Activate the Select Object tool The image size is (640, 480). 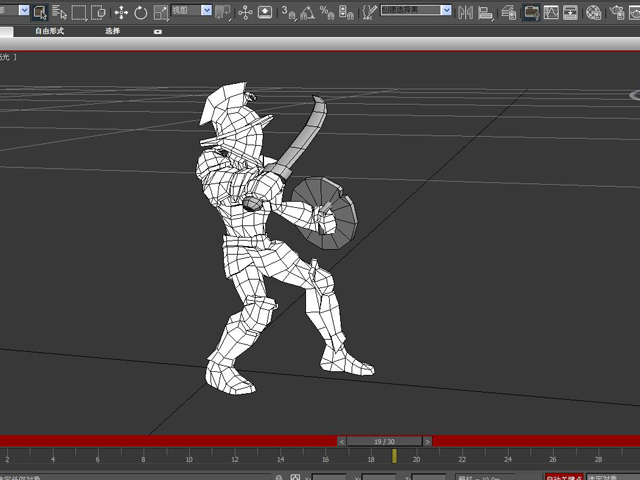40,12
